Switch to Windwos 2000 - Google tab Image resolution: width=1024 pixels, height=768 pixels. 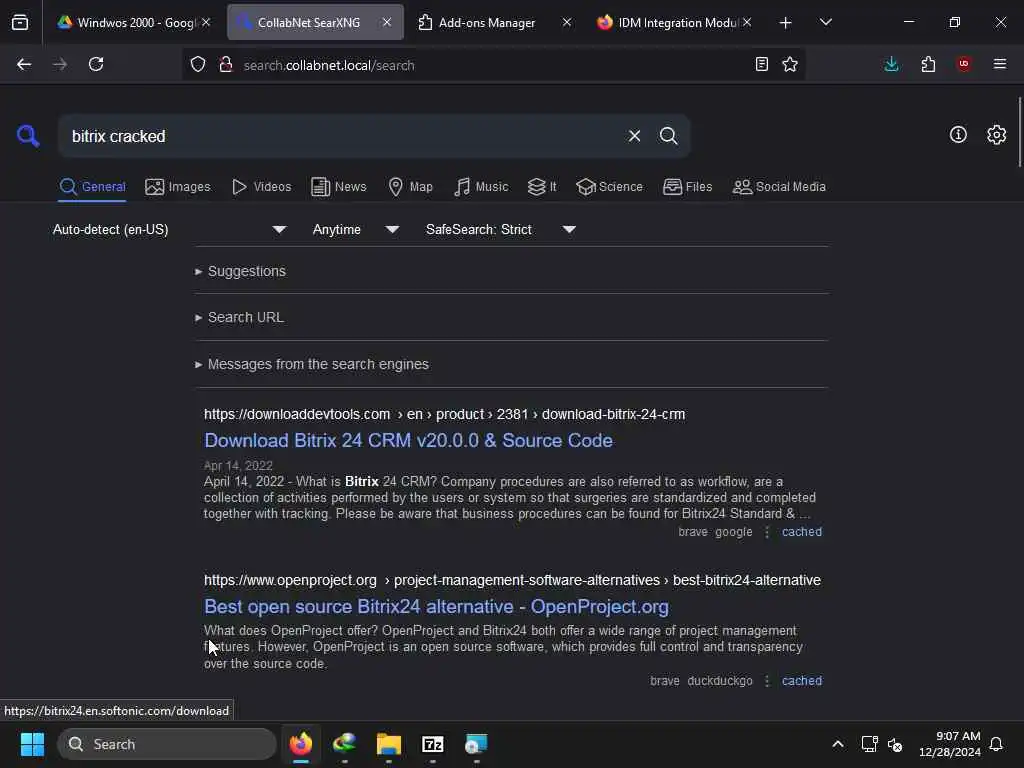134,22
